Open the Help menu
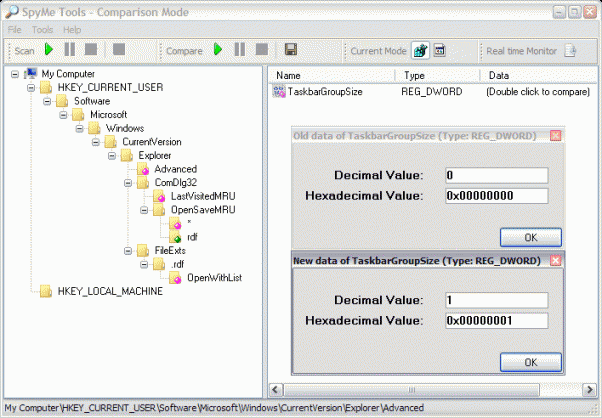Viewport: 602px width, 418px height. coord(72,30)
